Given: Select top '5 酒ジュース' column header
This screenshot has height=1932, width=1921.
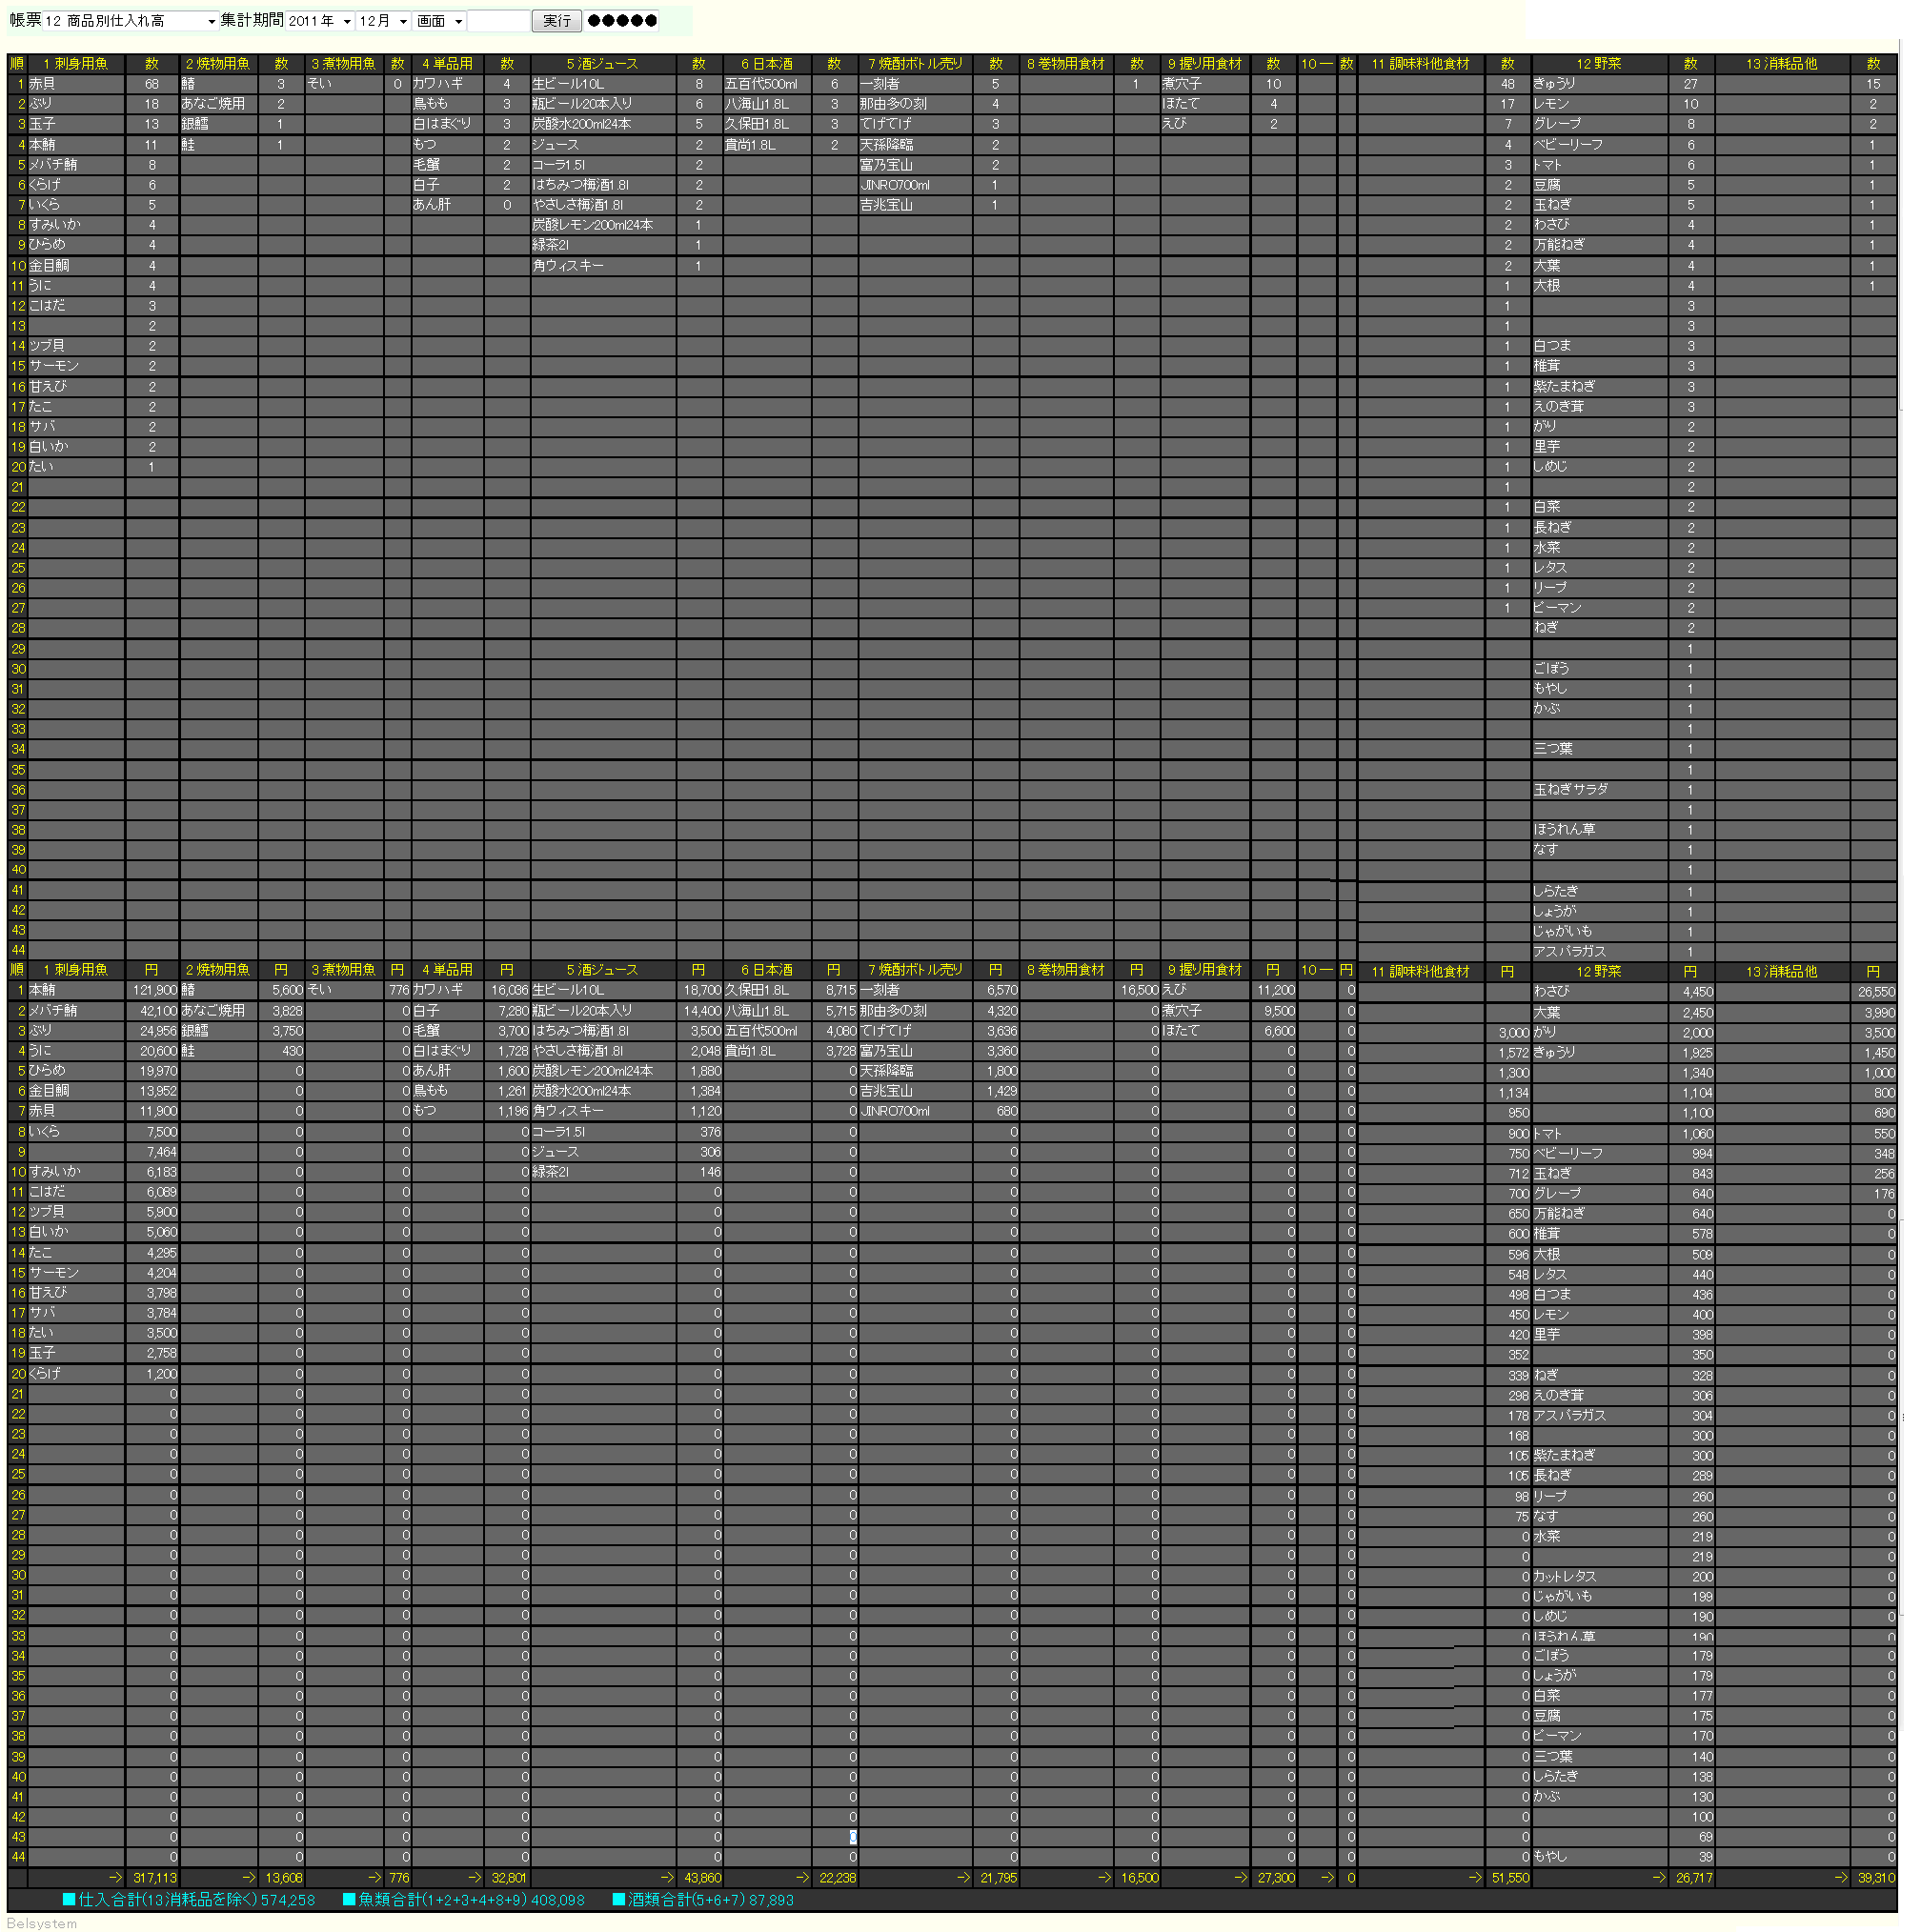Looking at the screenshot, I should (x=602, y=64).
